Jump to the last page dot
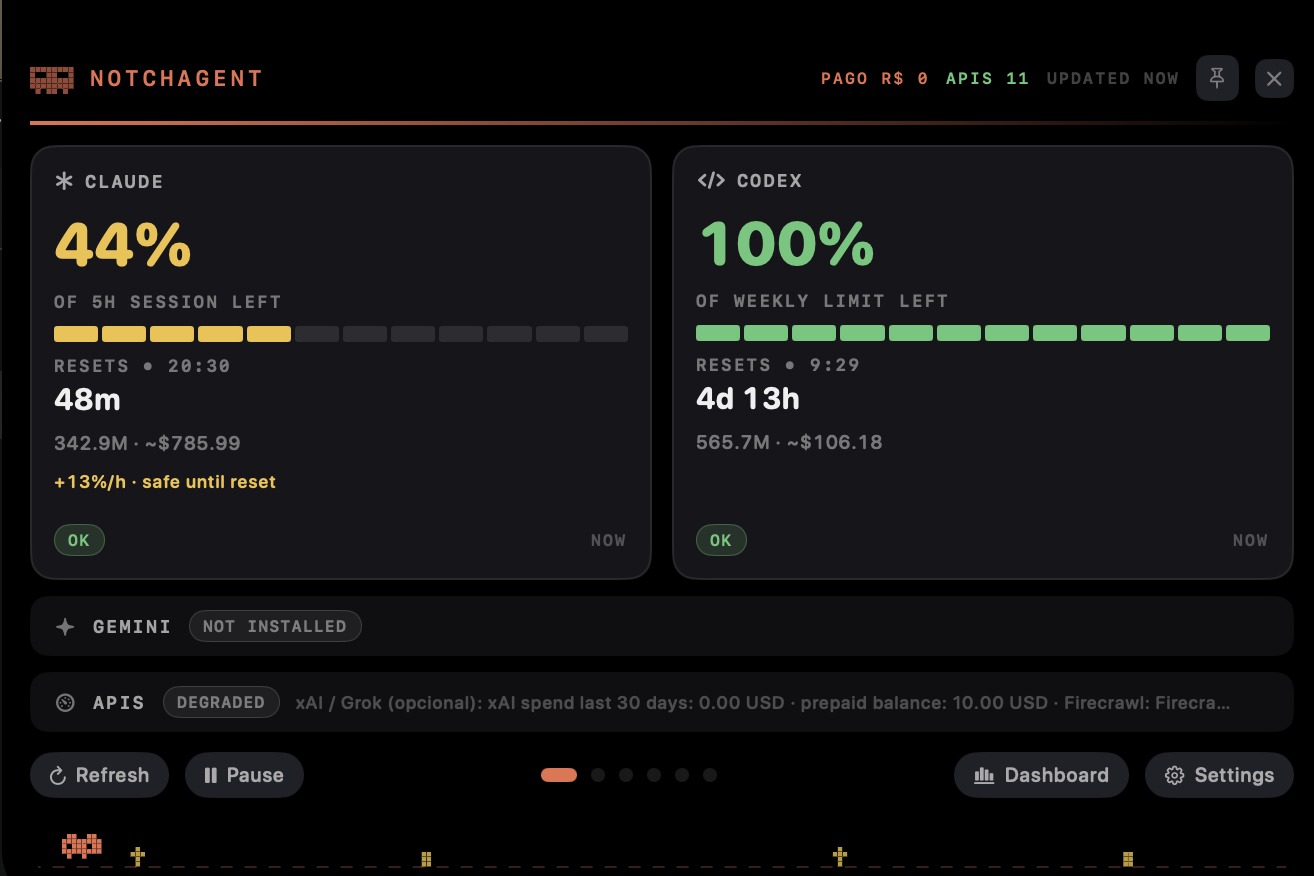Image resolution: width=1314 pixels, height=876 pixels. point(710,775)
